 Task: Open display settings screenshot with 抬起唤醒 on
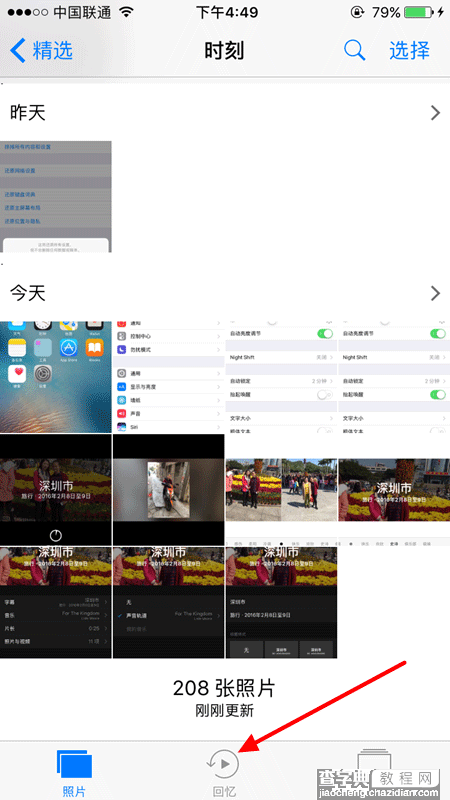pos(394,377)
